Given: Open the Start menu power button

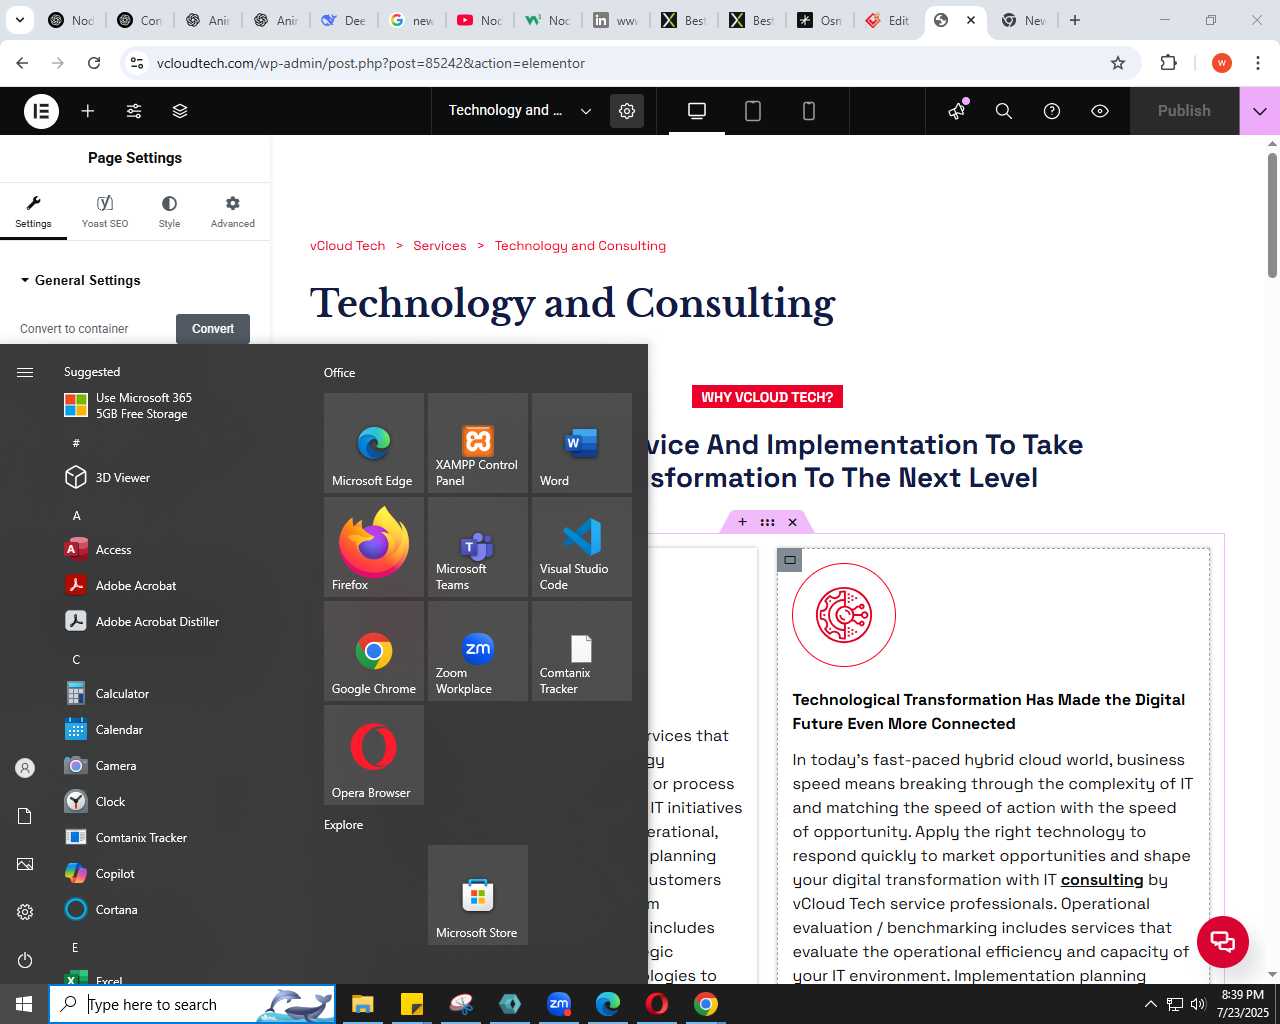Looking at the screenshot, I should click(25, 960).
